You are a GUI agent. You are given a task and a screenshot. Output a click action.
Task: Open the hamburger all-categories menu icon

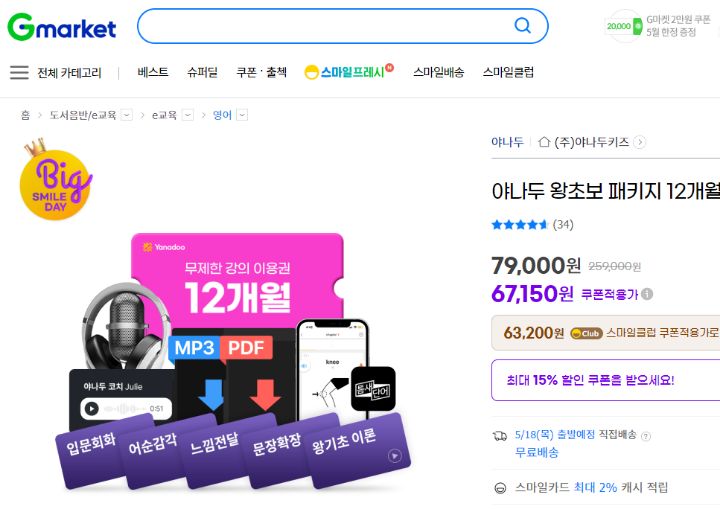(x=19, y=73)
